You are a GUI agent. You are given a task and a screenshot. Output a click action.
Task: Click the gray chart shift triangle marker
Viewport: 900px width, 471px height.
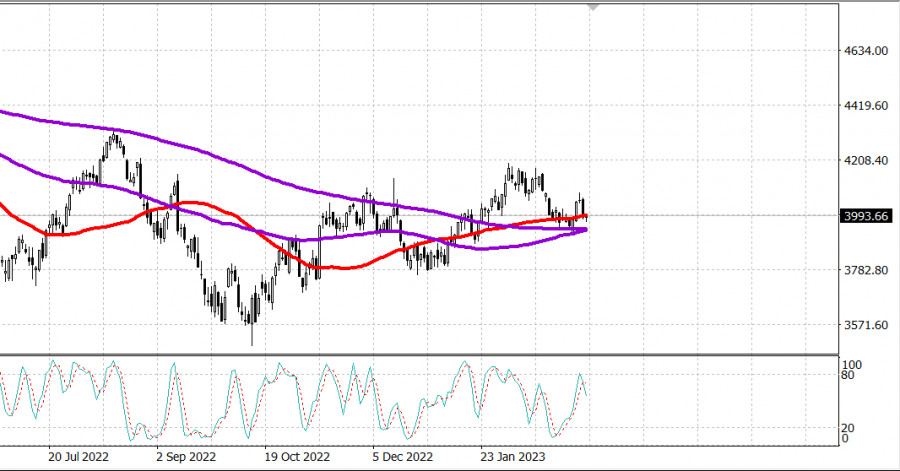[x=595, y=7]
